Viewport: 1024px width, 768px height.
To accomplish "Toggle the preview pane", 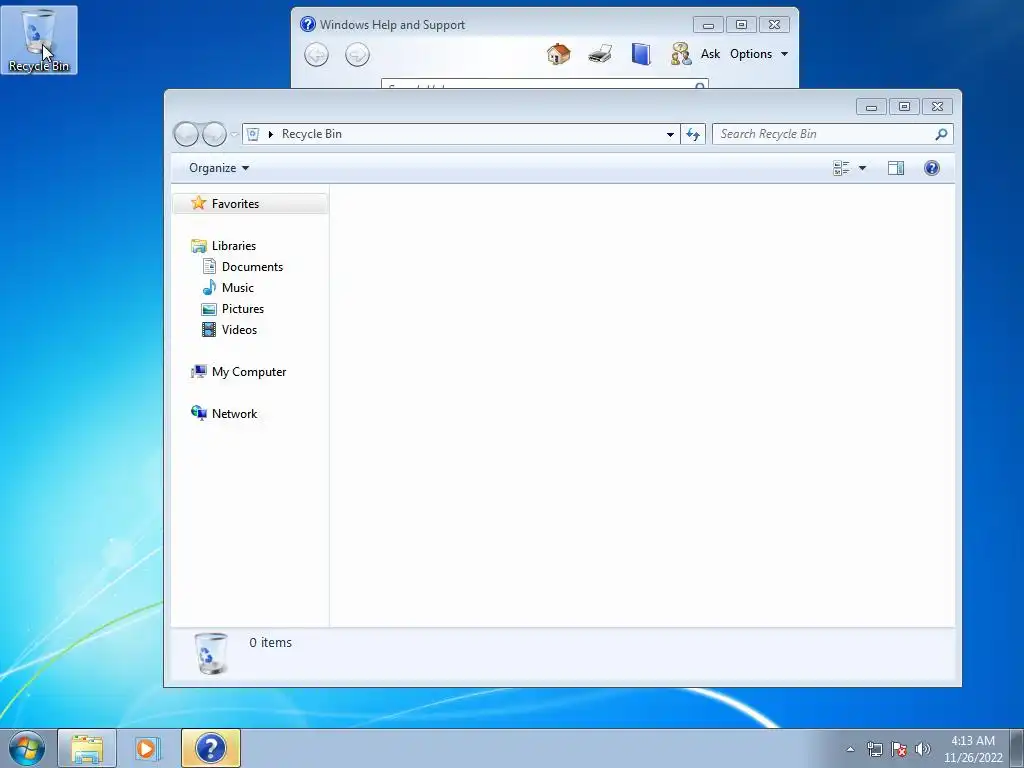I will (896, 168).
